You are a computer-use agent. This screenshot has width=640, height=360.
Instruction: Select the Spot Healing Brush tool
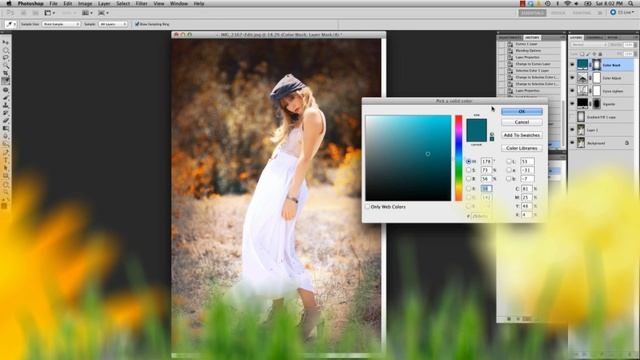pos(6,90)
